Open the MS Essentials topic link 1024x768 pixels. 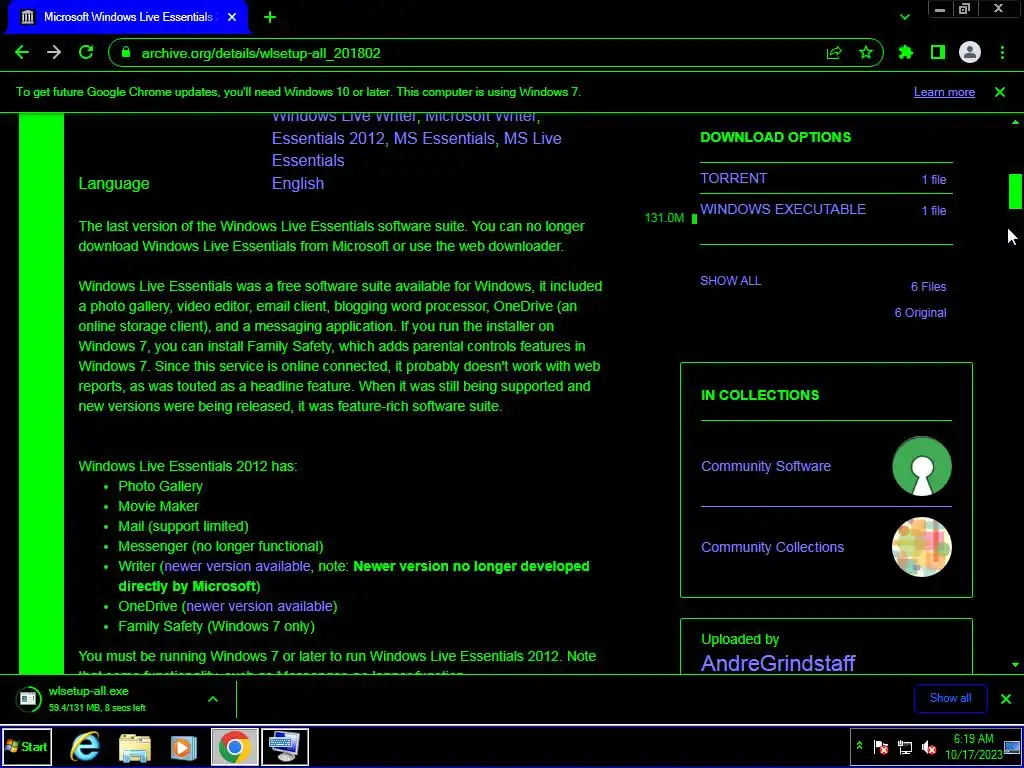tap(444, 138)
